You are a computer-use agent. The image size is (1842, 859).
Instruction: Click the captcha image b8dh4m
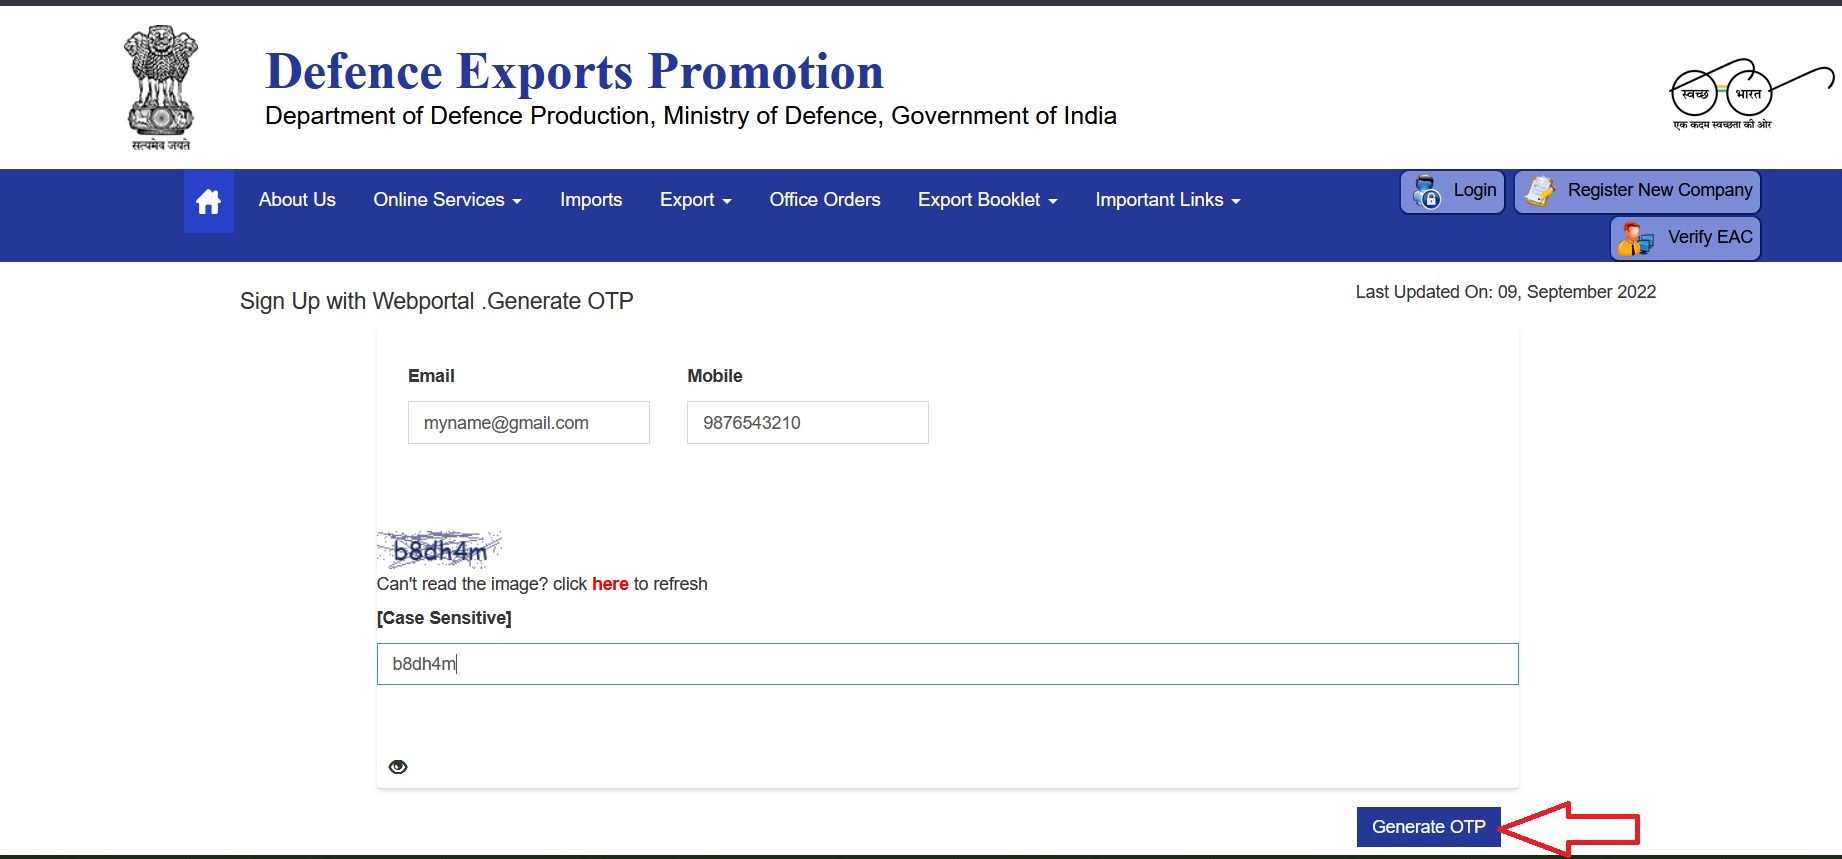tap(439, 550)
